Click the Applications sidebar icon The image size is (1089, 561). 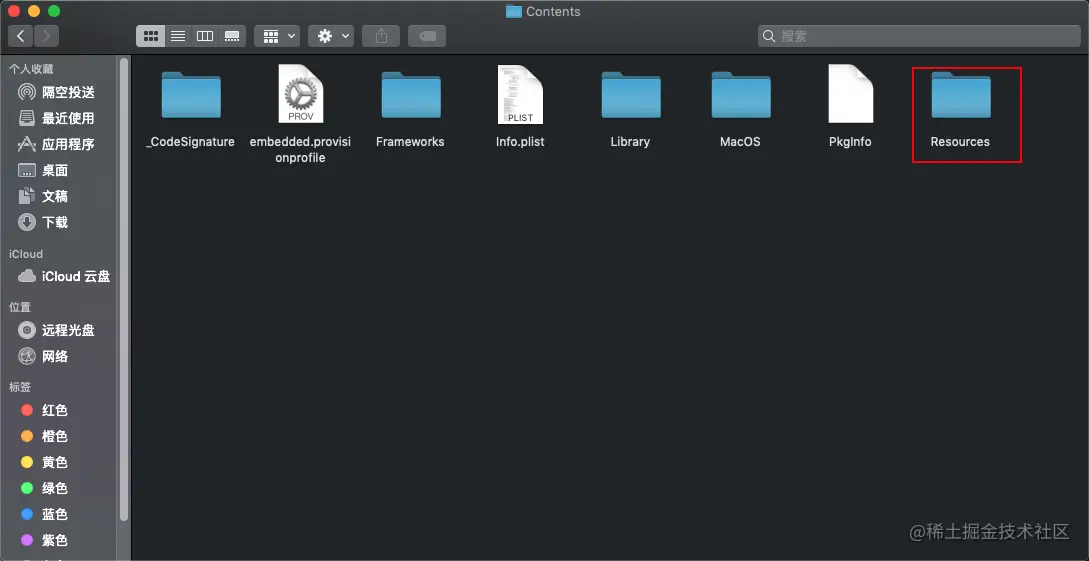(26, 144)
